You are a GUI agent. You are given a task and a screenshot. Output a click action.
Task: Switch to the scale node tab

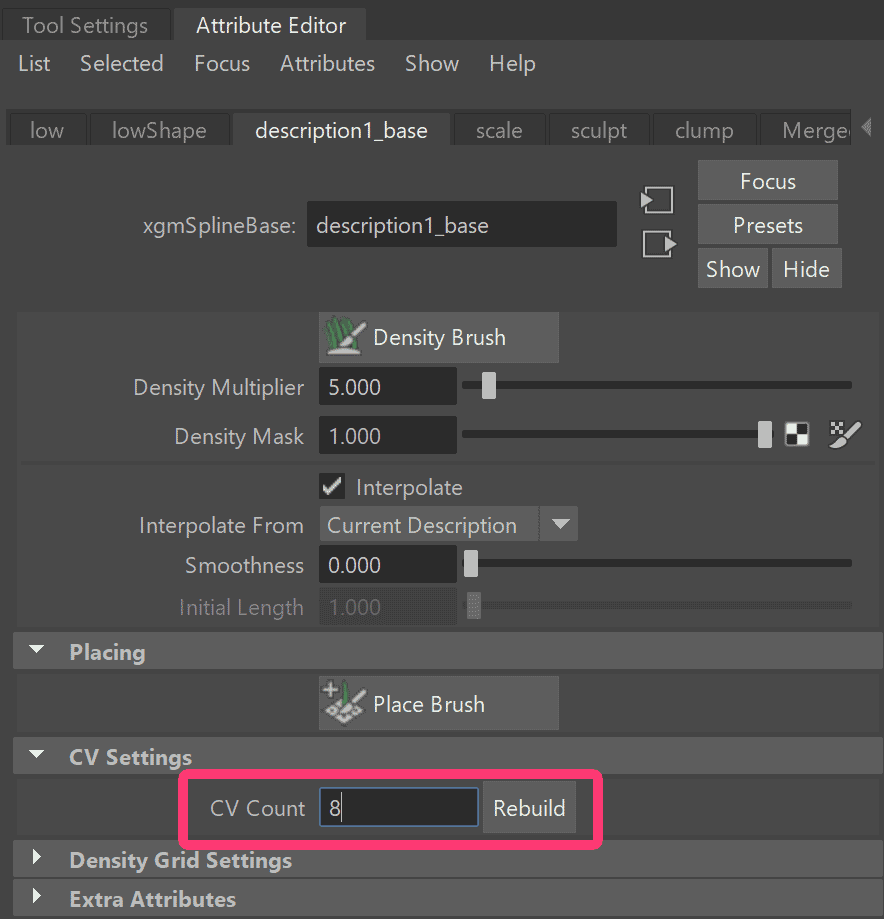(499, 130)
